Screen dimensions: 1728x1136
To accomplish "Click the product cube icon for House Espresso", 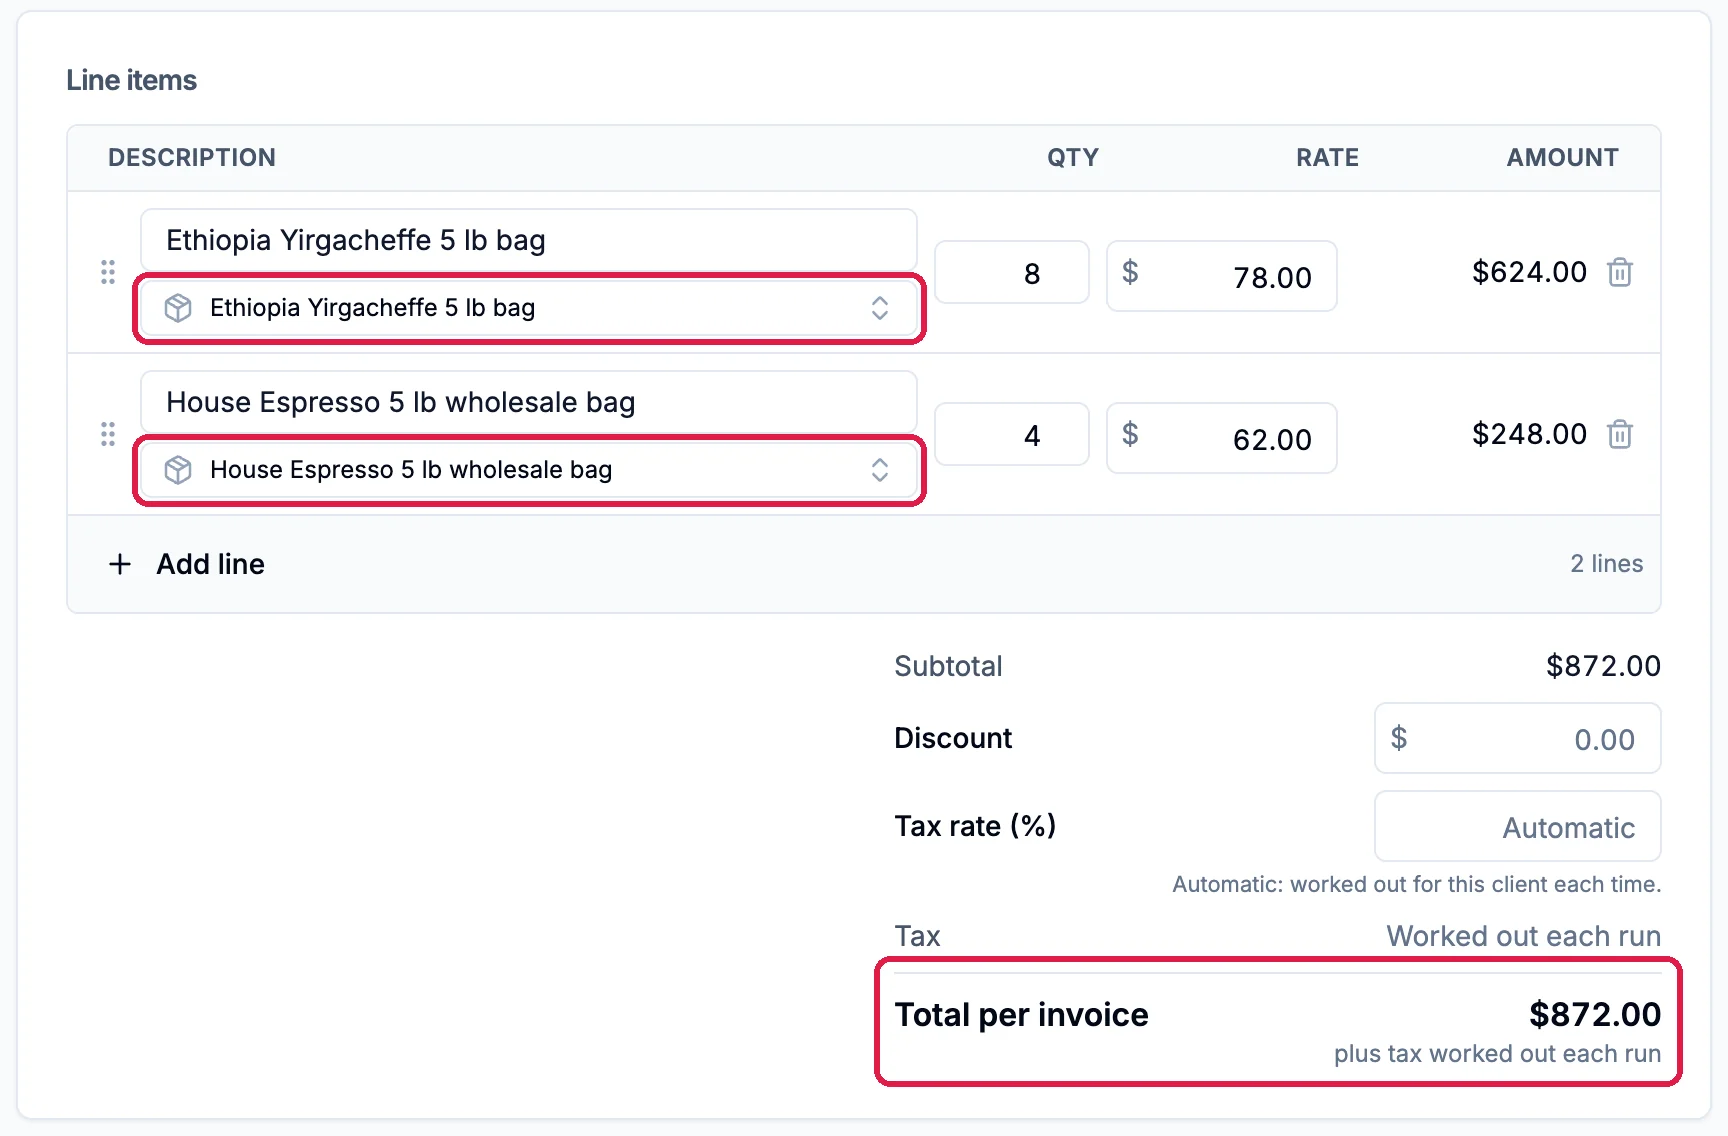I will [x=178, y=470].
